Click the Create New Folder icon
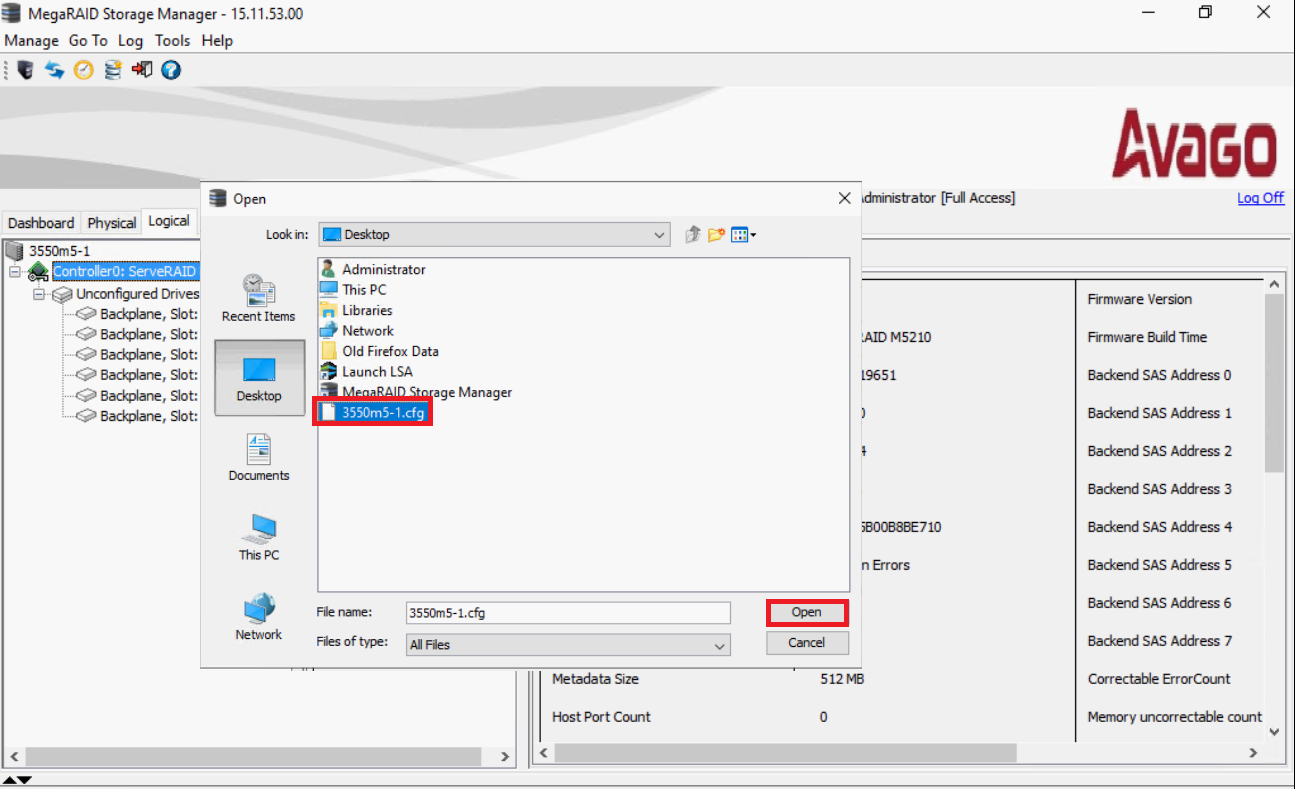 (x=716, y=235)
